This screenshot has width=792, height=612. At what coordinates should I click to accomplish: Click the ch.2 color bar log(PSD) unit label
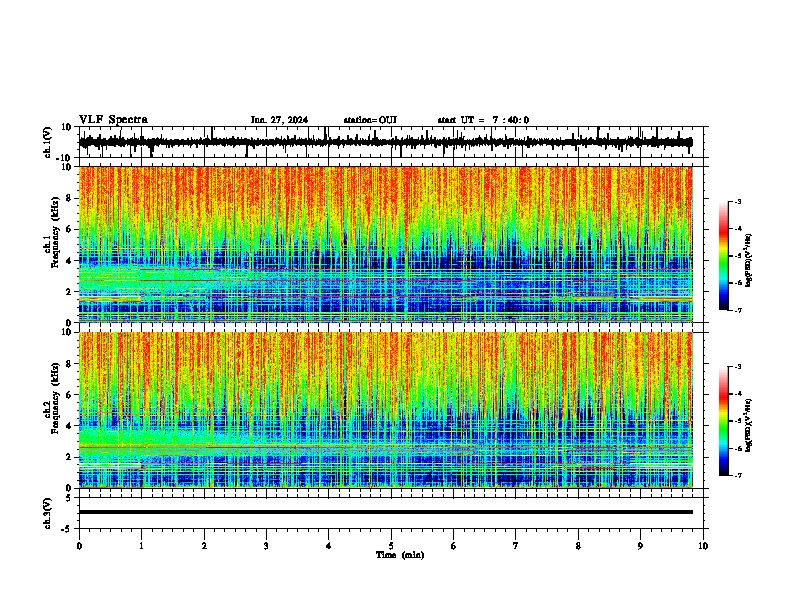click(x=748, y=426)
